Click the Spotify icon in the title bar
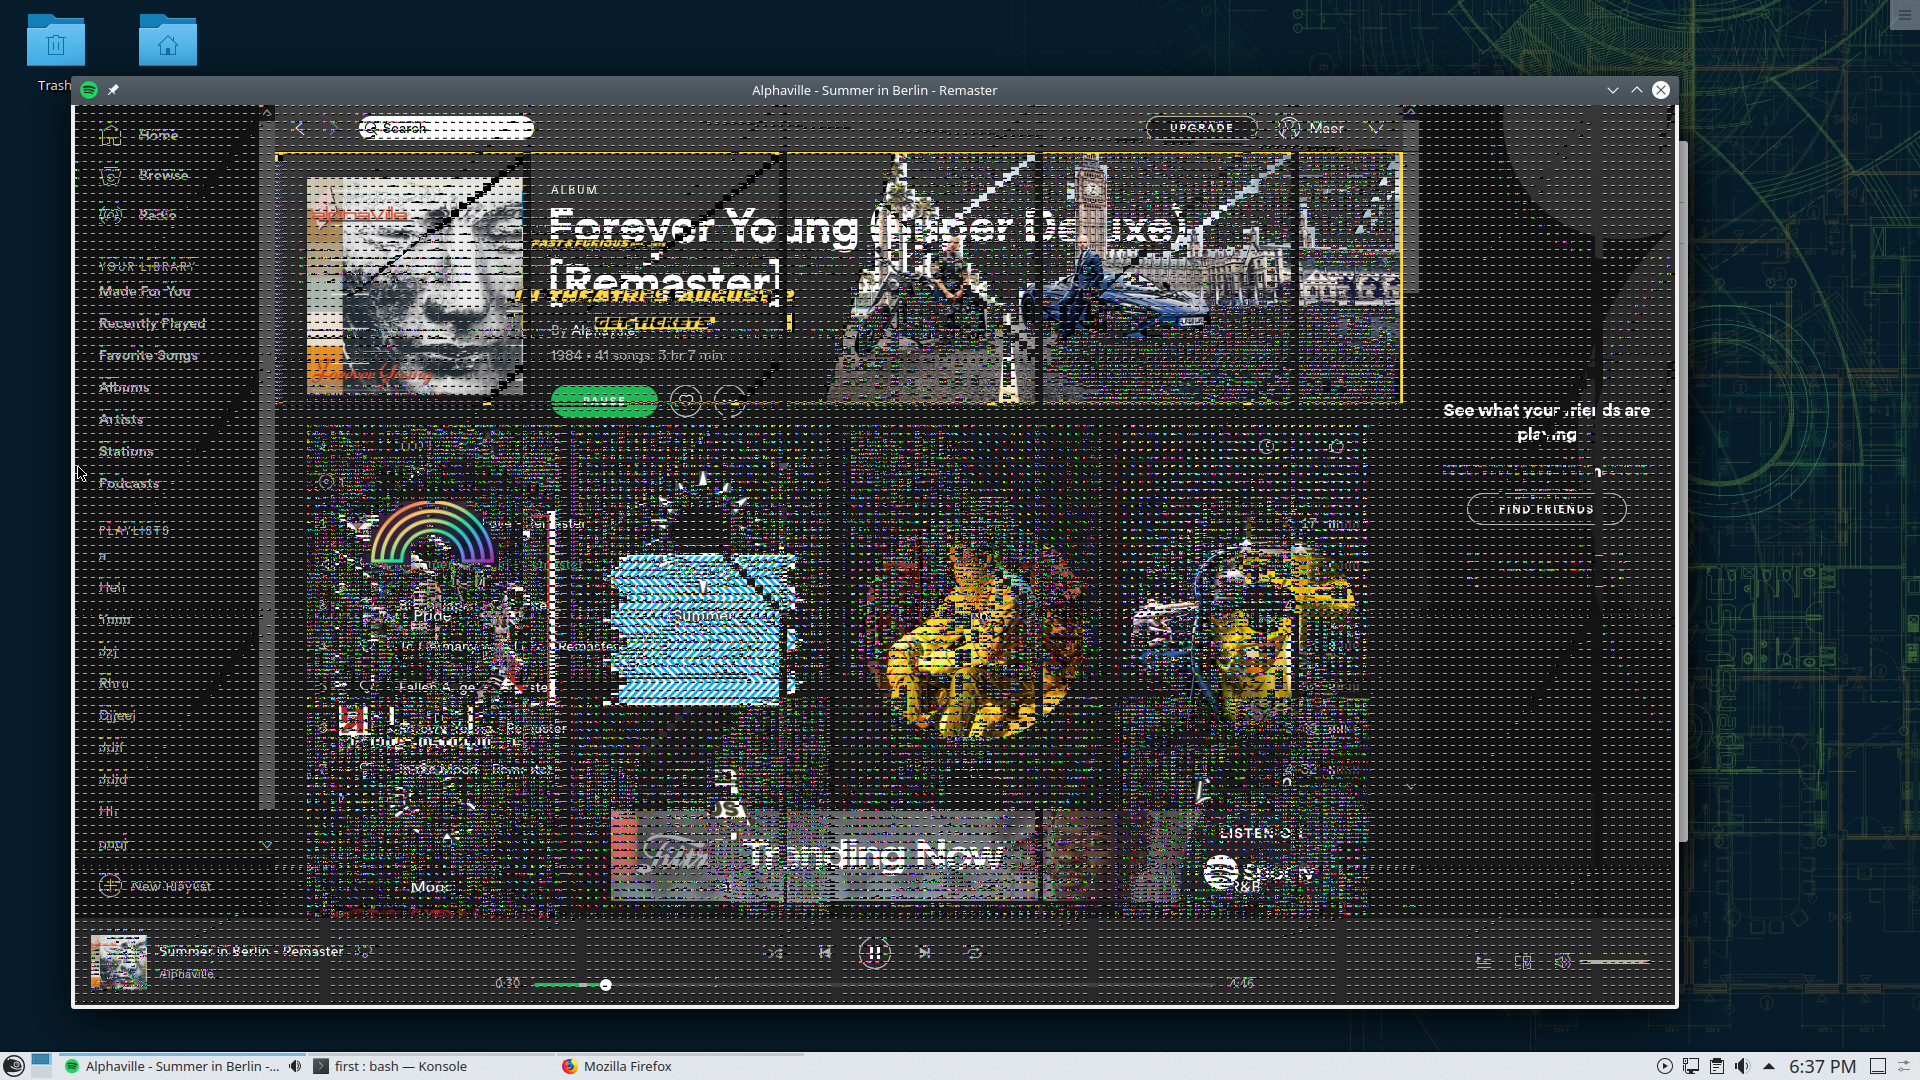 coord(89,89)
